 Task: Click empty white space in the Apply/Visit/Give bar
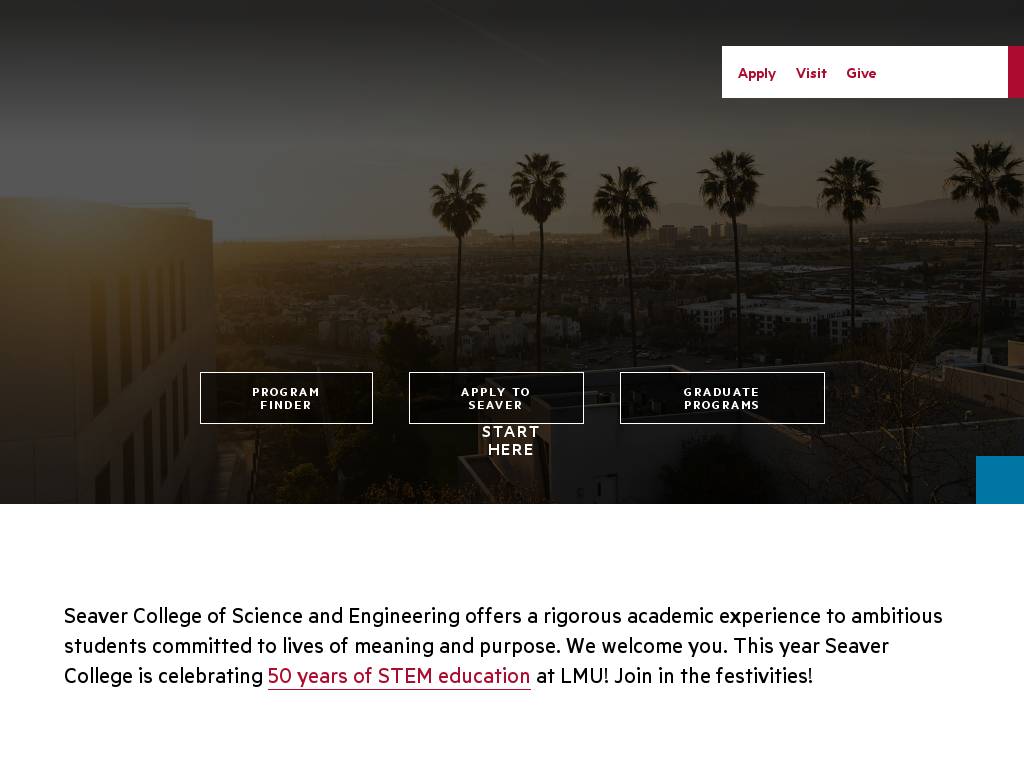(940, 72)
